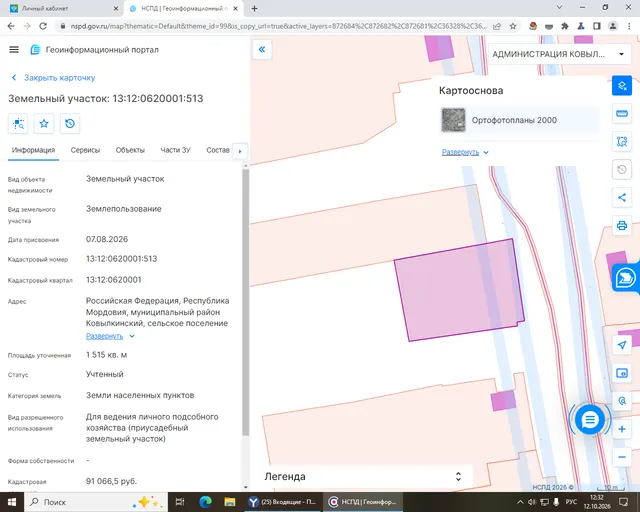The height and width of the screenshot is (512, 640).
Task: Switch to the Объекты tab
Action: click(130, 150)
